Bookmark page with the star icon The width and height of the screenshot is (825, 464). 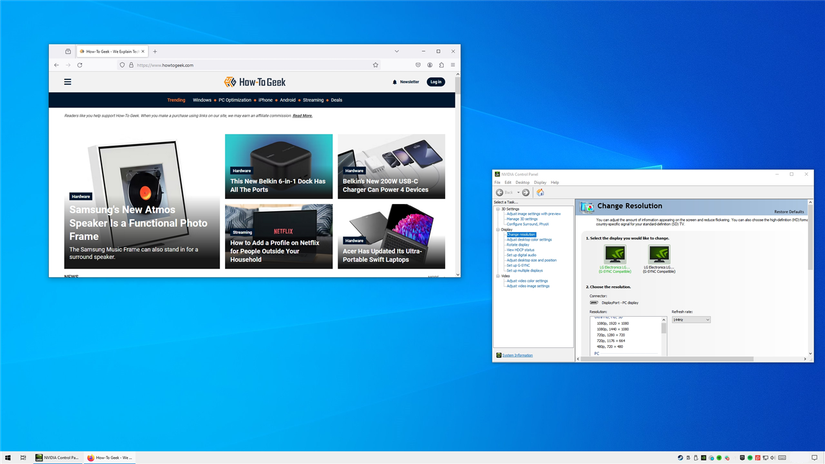375,65
